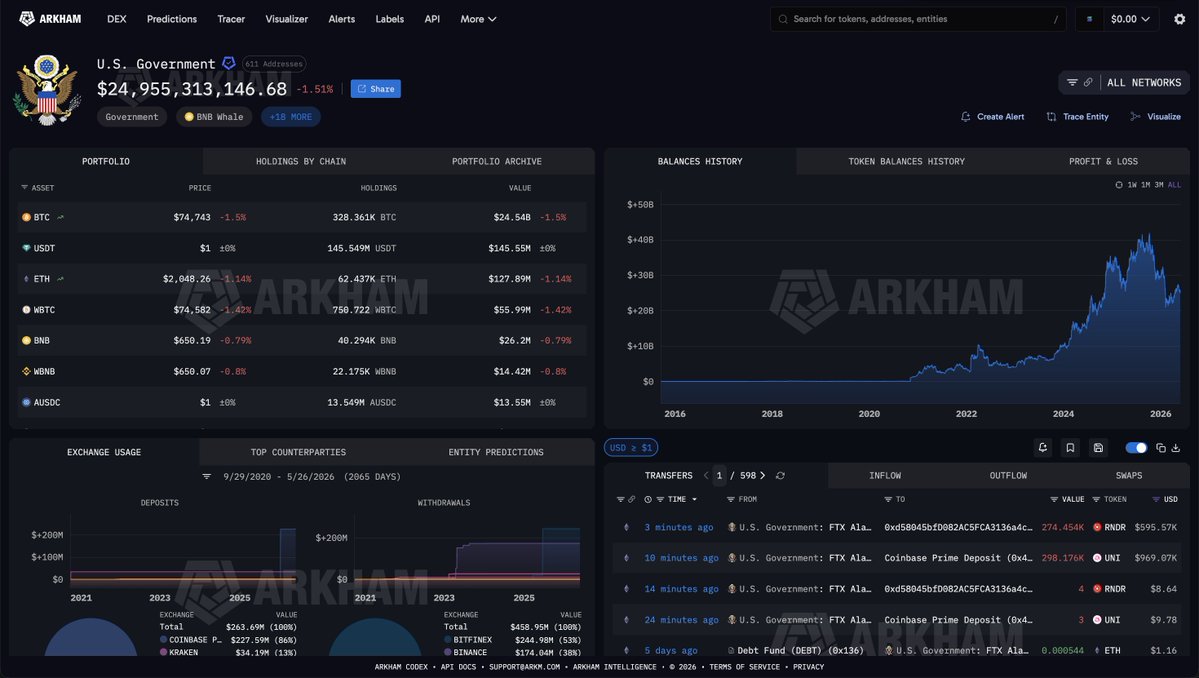Expand the More menu in top navigation

click(x=478, y=19)
